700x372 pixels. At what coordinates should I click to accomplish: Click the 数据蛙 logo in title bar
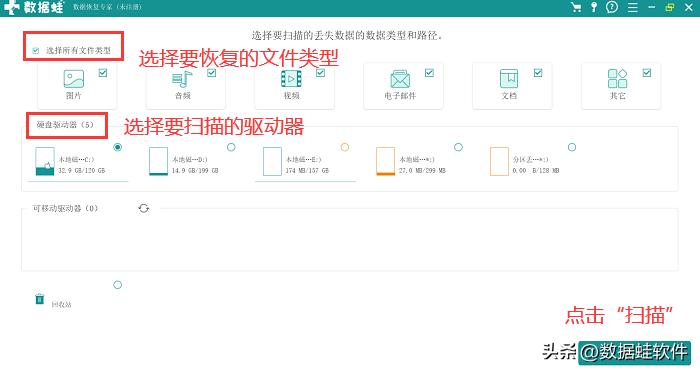pos(33,7)
